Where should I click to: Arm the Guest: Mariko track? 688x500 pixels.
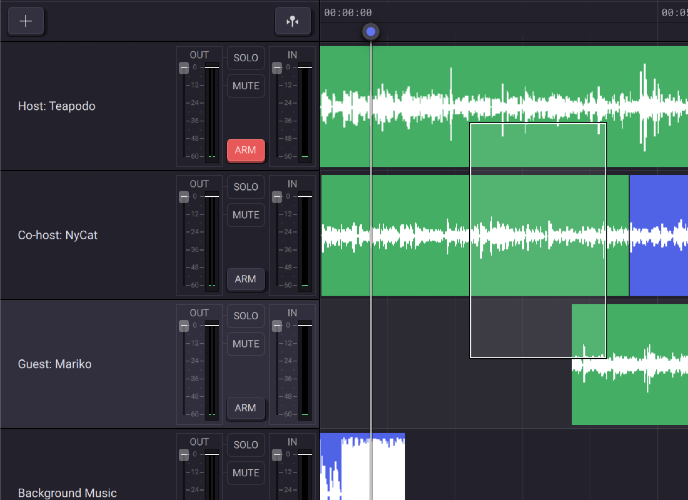[x=246, y=408]
